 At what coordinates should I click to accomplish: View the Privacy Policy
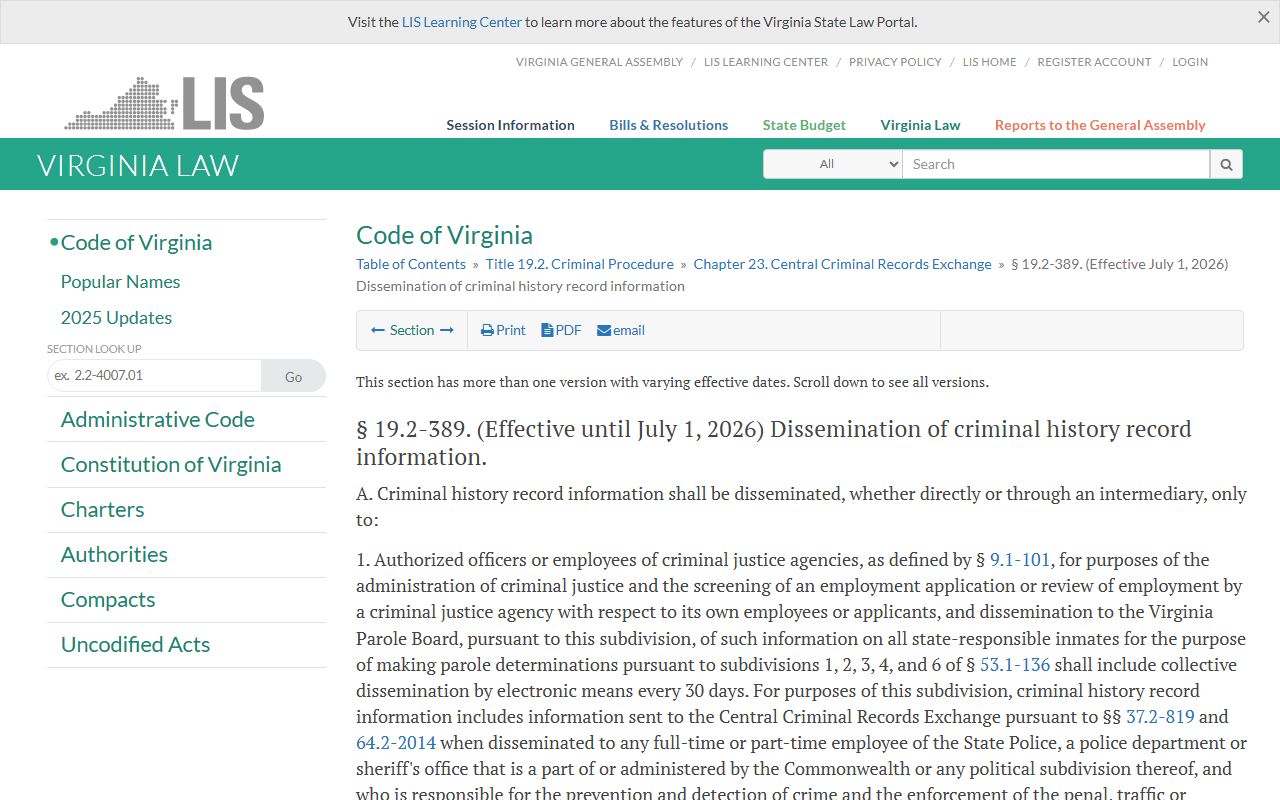[895, 62]
